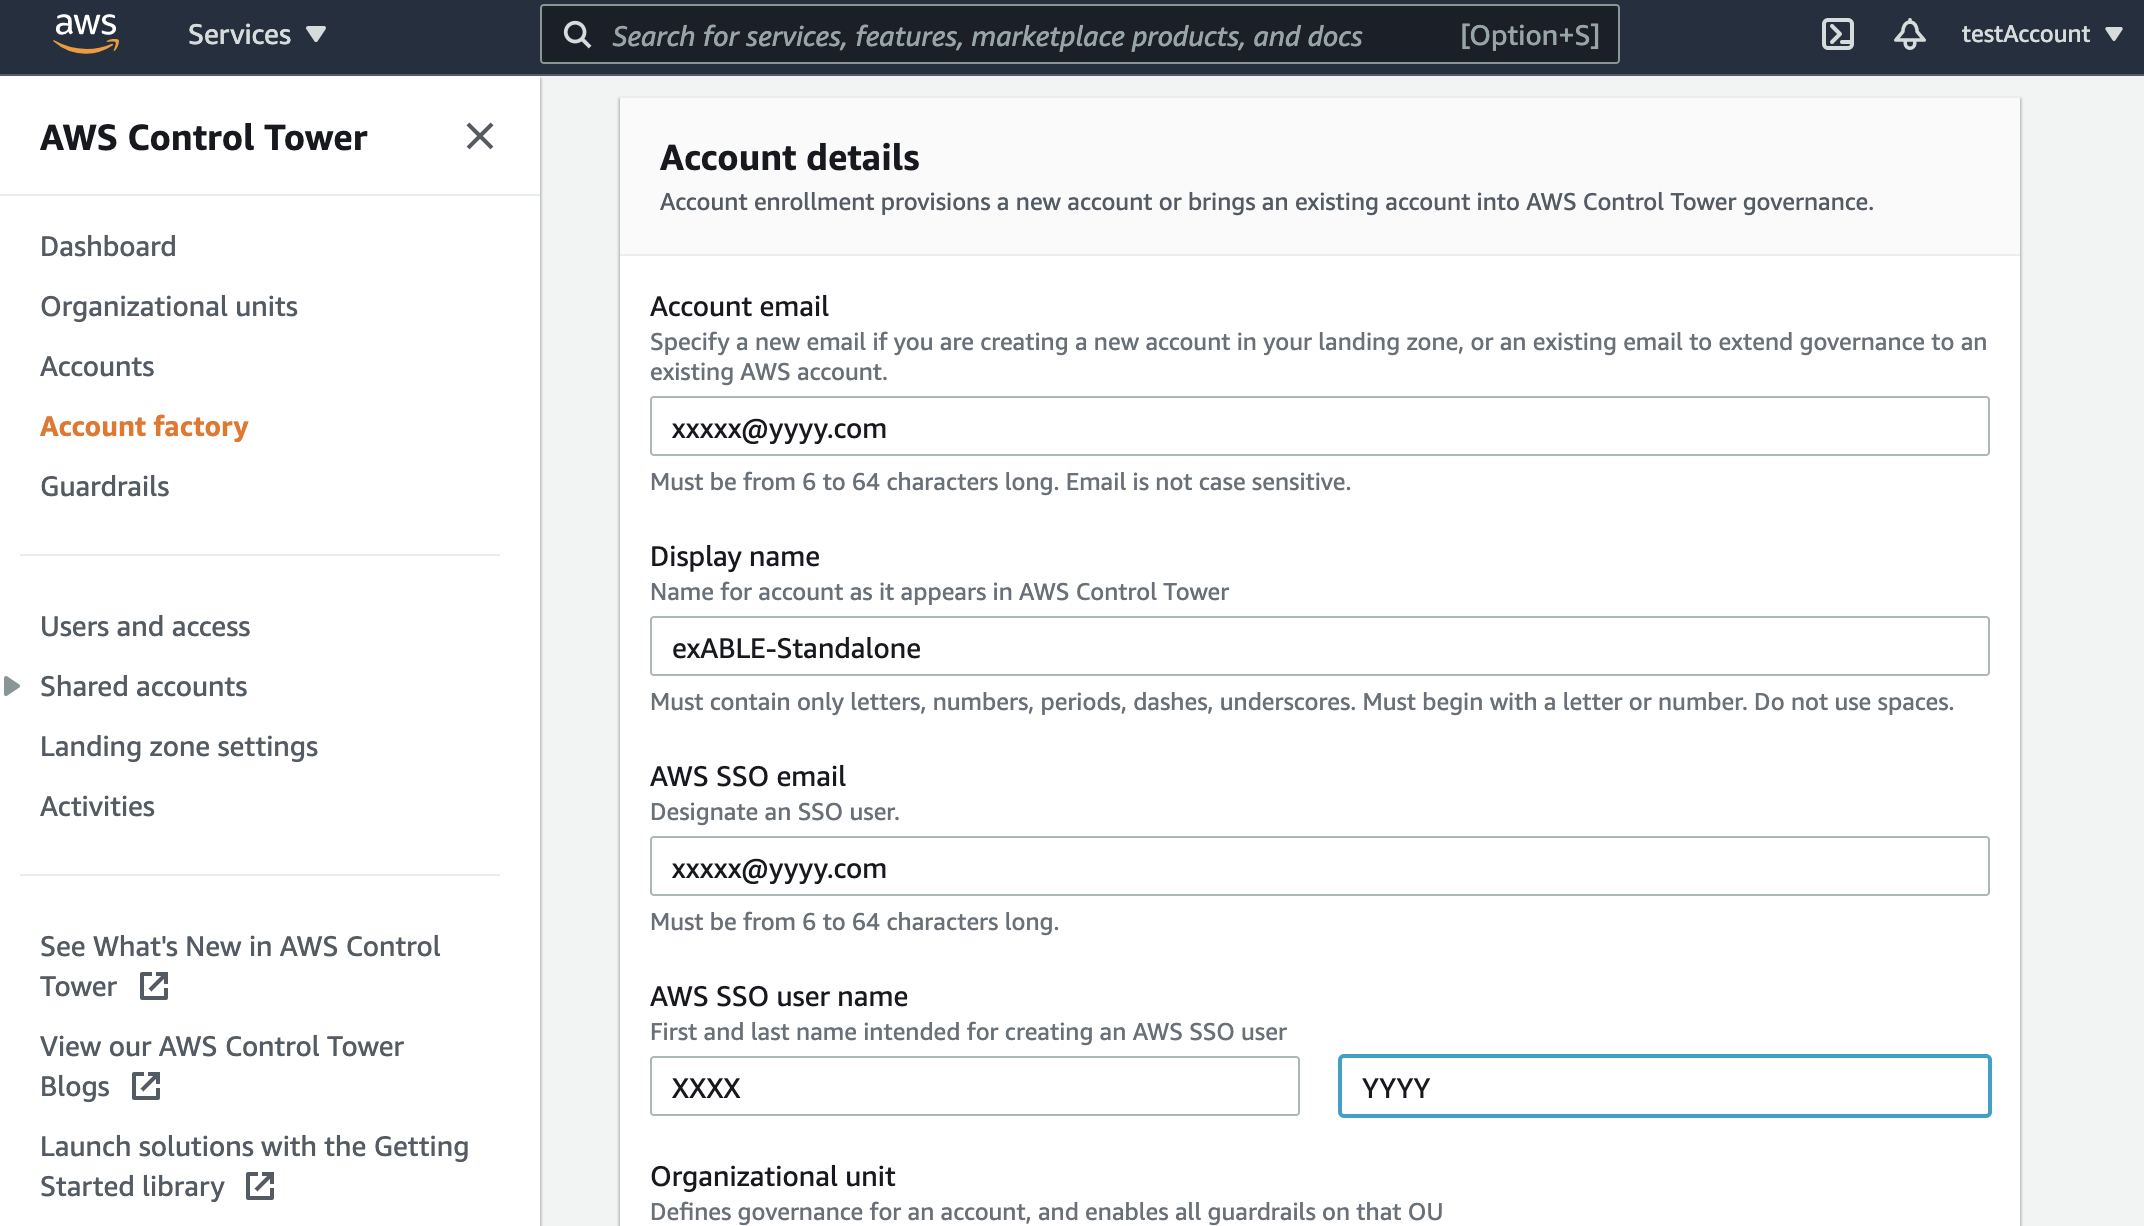Screen dimensions: 2144x1226
Task: Expand the Shared accounts arrow
Action: click(12, 686)
